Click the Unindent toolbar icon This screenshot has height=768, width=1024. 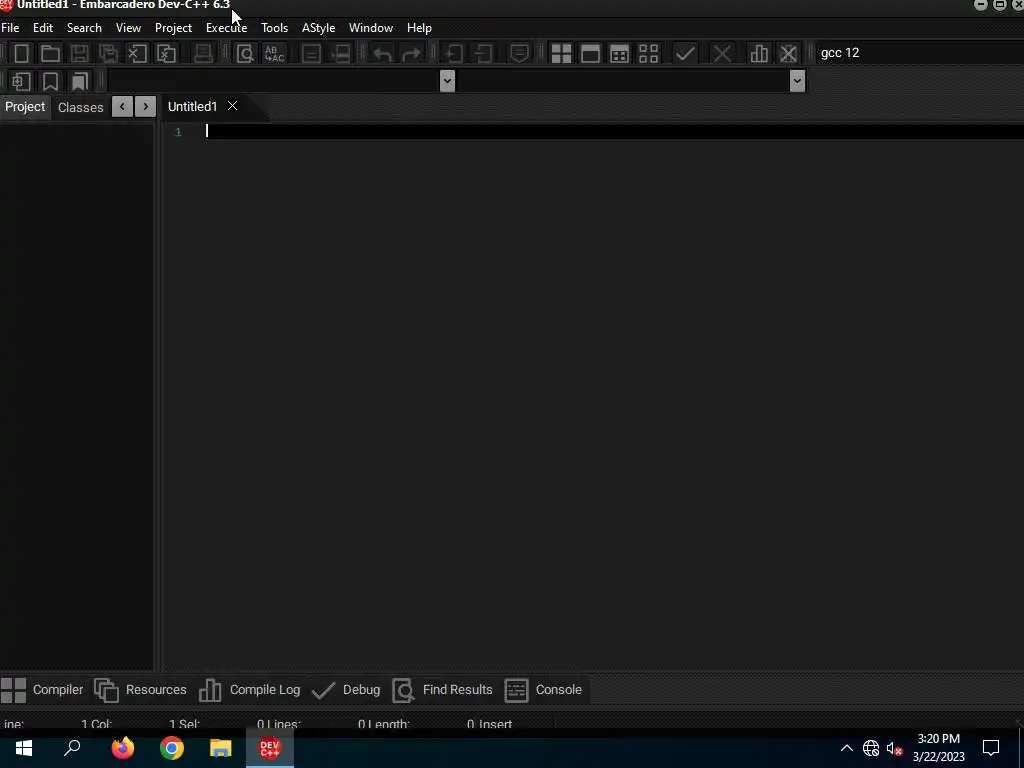click(x=483, y=54)
